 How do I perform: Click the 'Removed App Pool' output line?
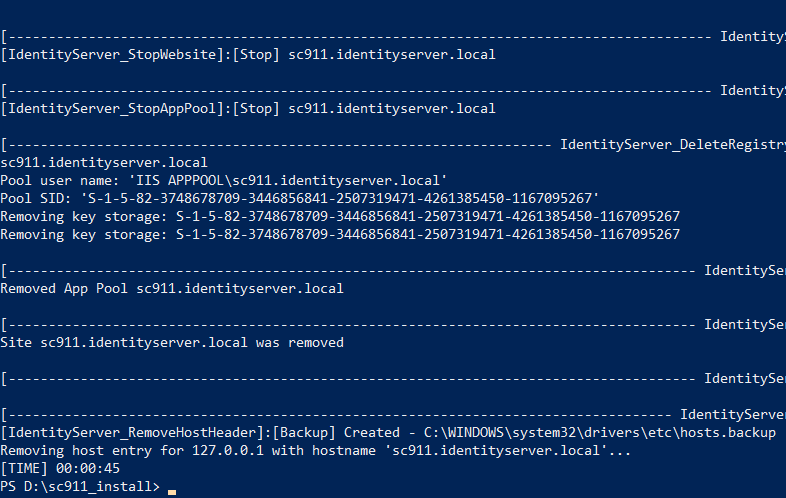[172, 288]
